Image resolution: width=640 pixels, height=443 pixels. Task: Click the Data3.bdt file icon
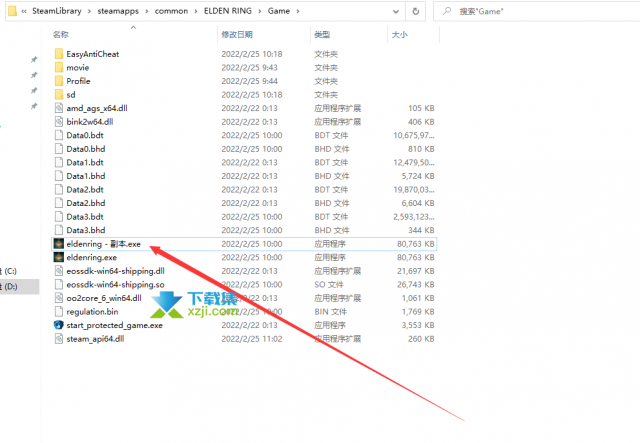point(59,216)
